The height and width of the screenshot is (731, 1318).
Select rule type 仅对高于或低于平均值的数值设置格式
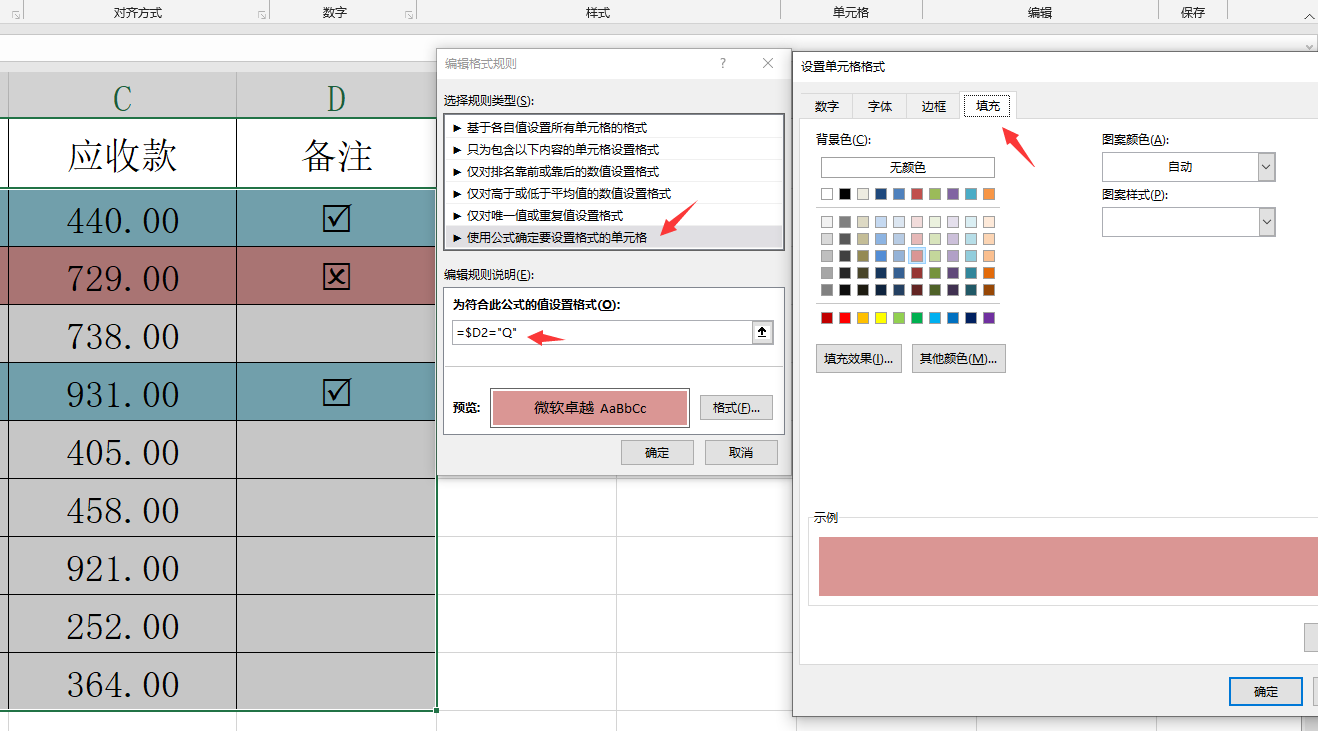click(x=613, y=194)
